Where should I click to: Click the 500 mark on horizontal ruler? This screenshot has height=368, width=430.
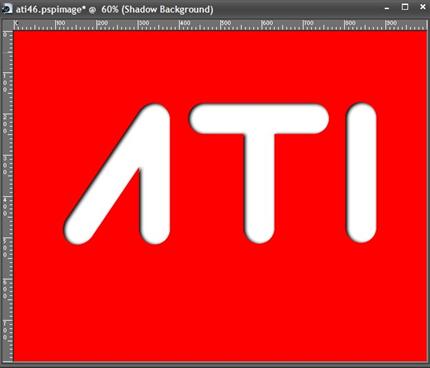(226, 23)
